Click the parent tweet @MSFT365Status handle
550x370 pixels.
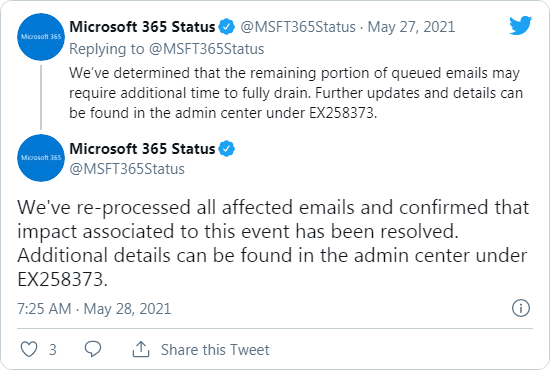[298, 27]
